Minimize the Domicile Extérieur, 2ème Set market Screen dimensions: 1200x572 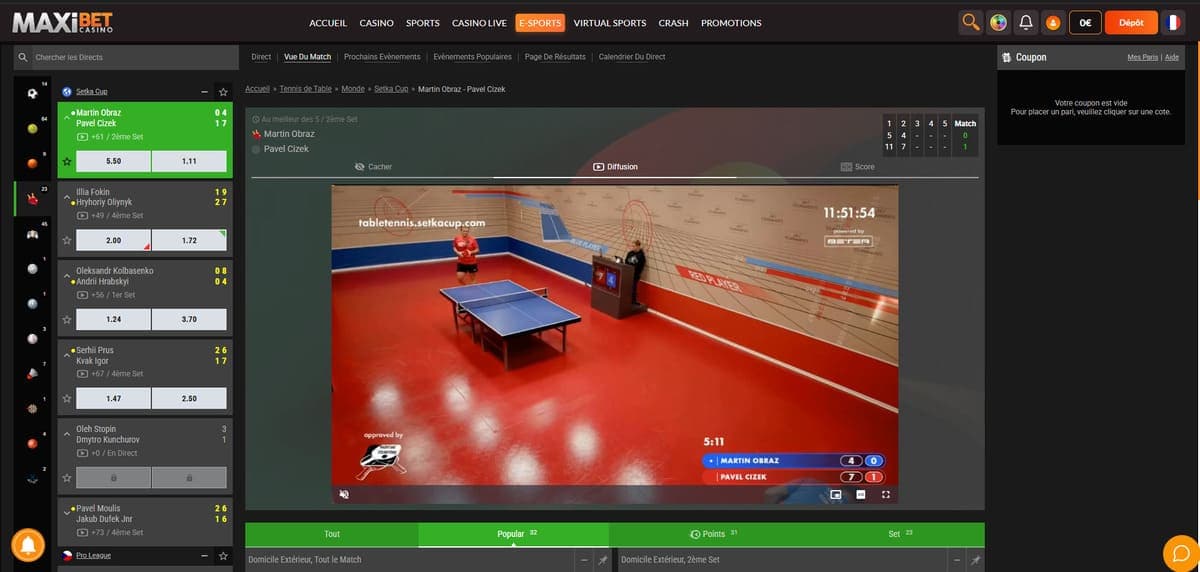coord(958,560)
